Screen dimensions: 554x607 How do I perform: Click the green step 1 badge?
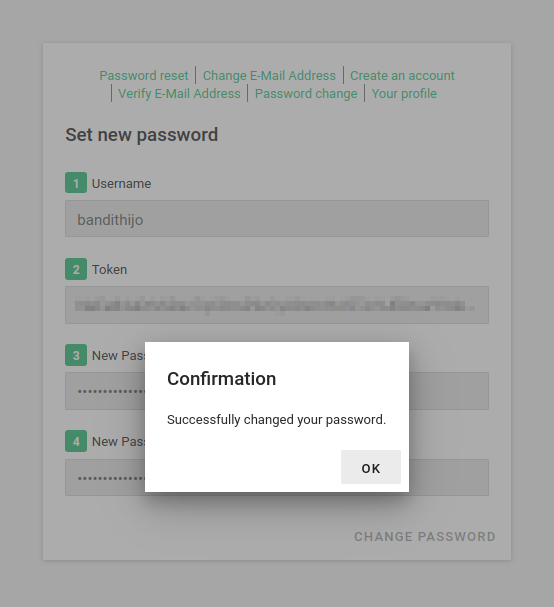(x=76, y=183)
